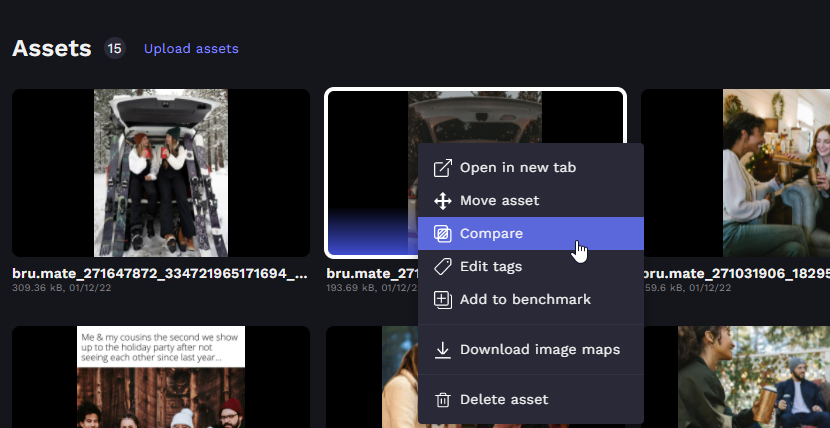Select "Delete asset" menu entry

[531, 399]
